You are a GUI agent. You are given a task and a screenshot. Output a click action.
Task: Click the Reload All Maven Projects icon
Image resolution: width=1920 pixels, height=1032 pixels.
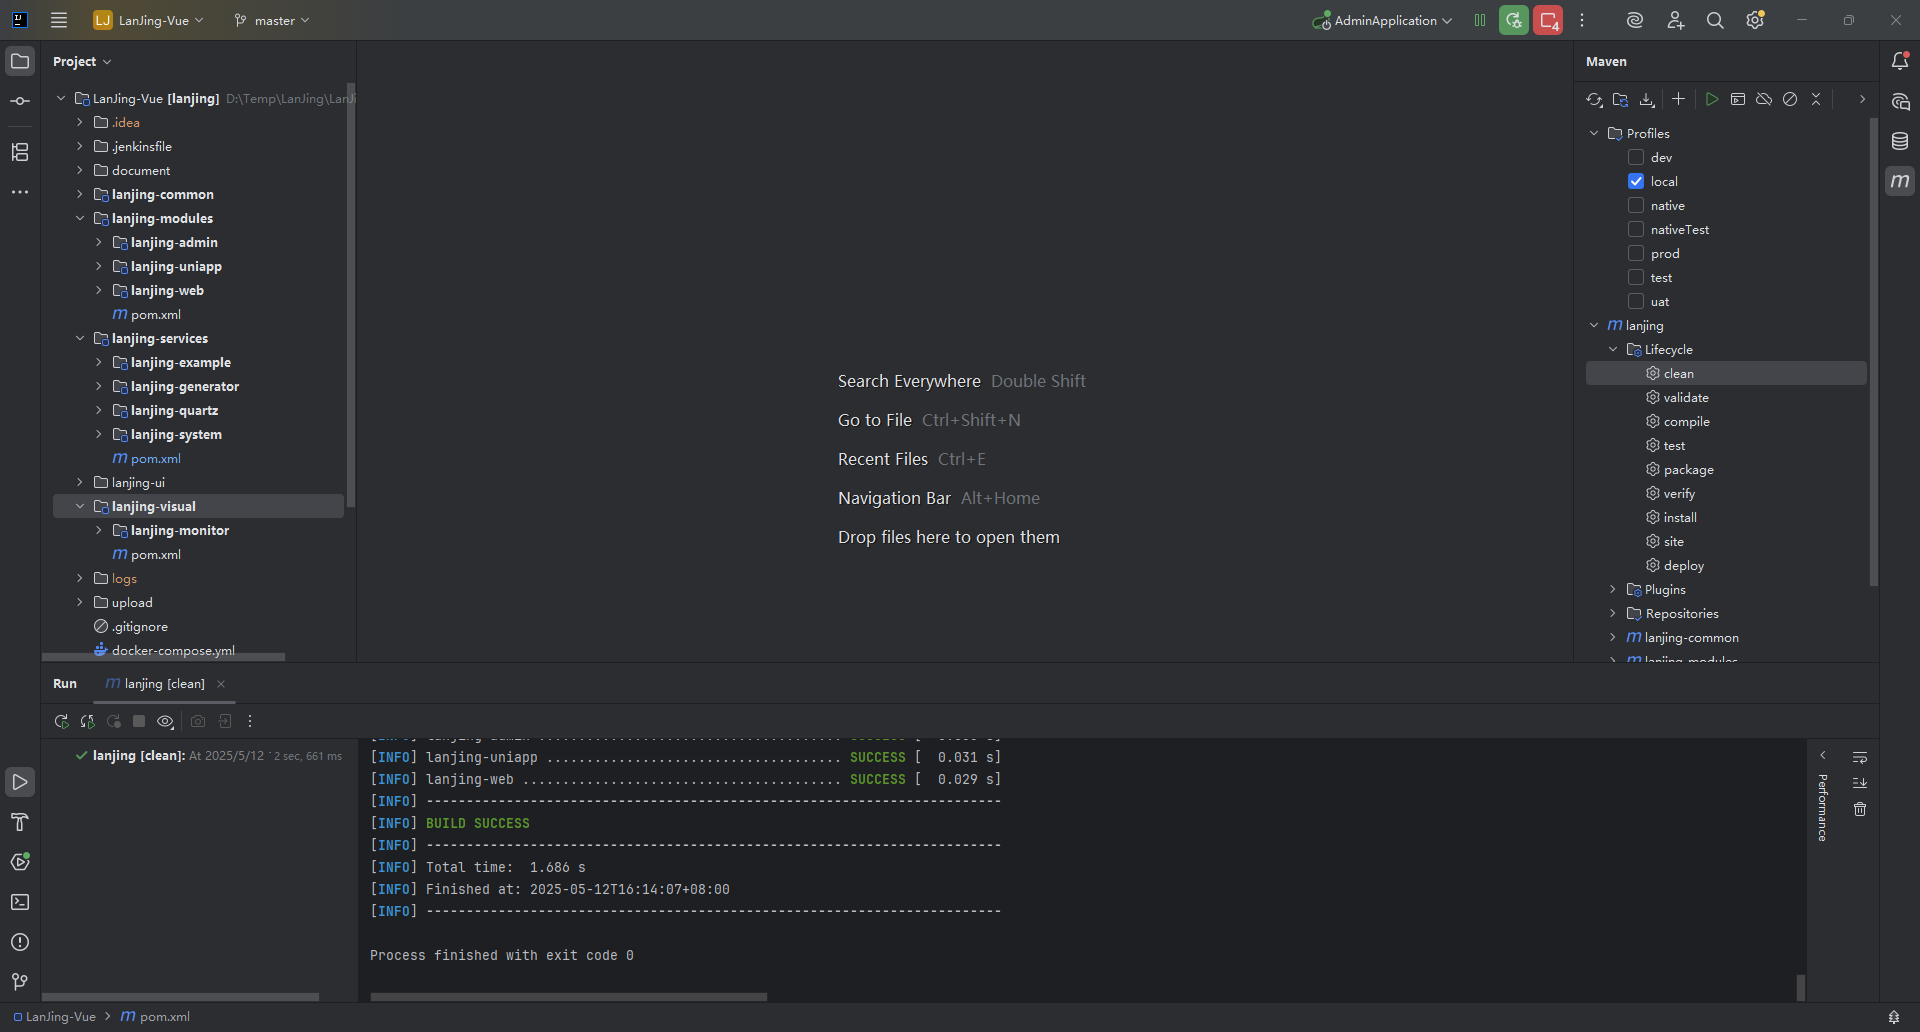[x=1594, y=99]
